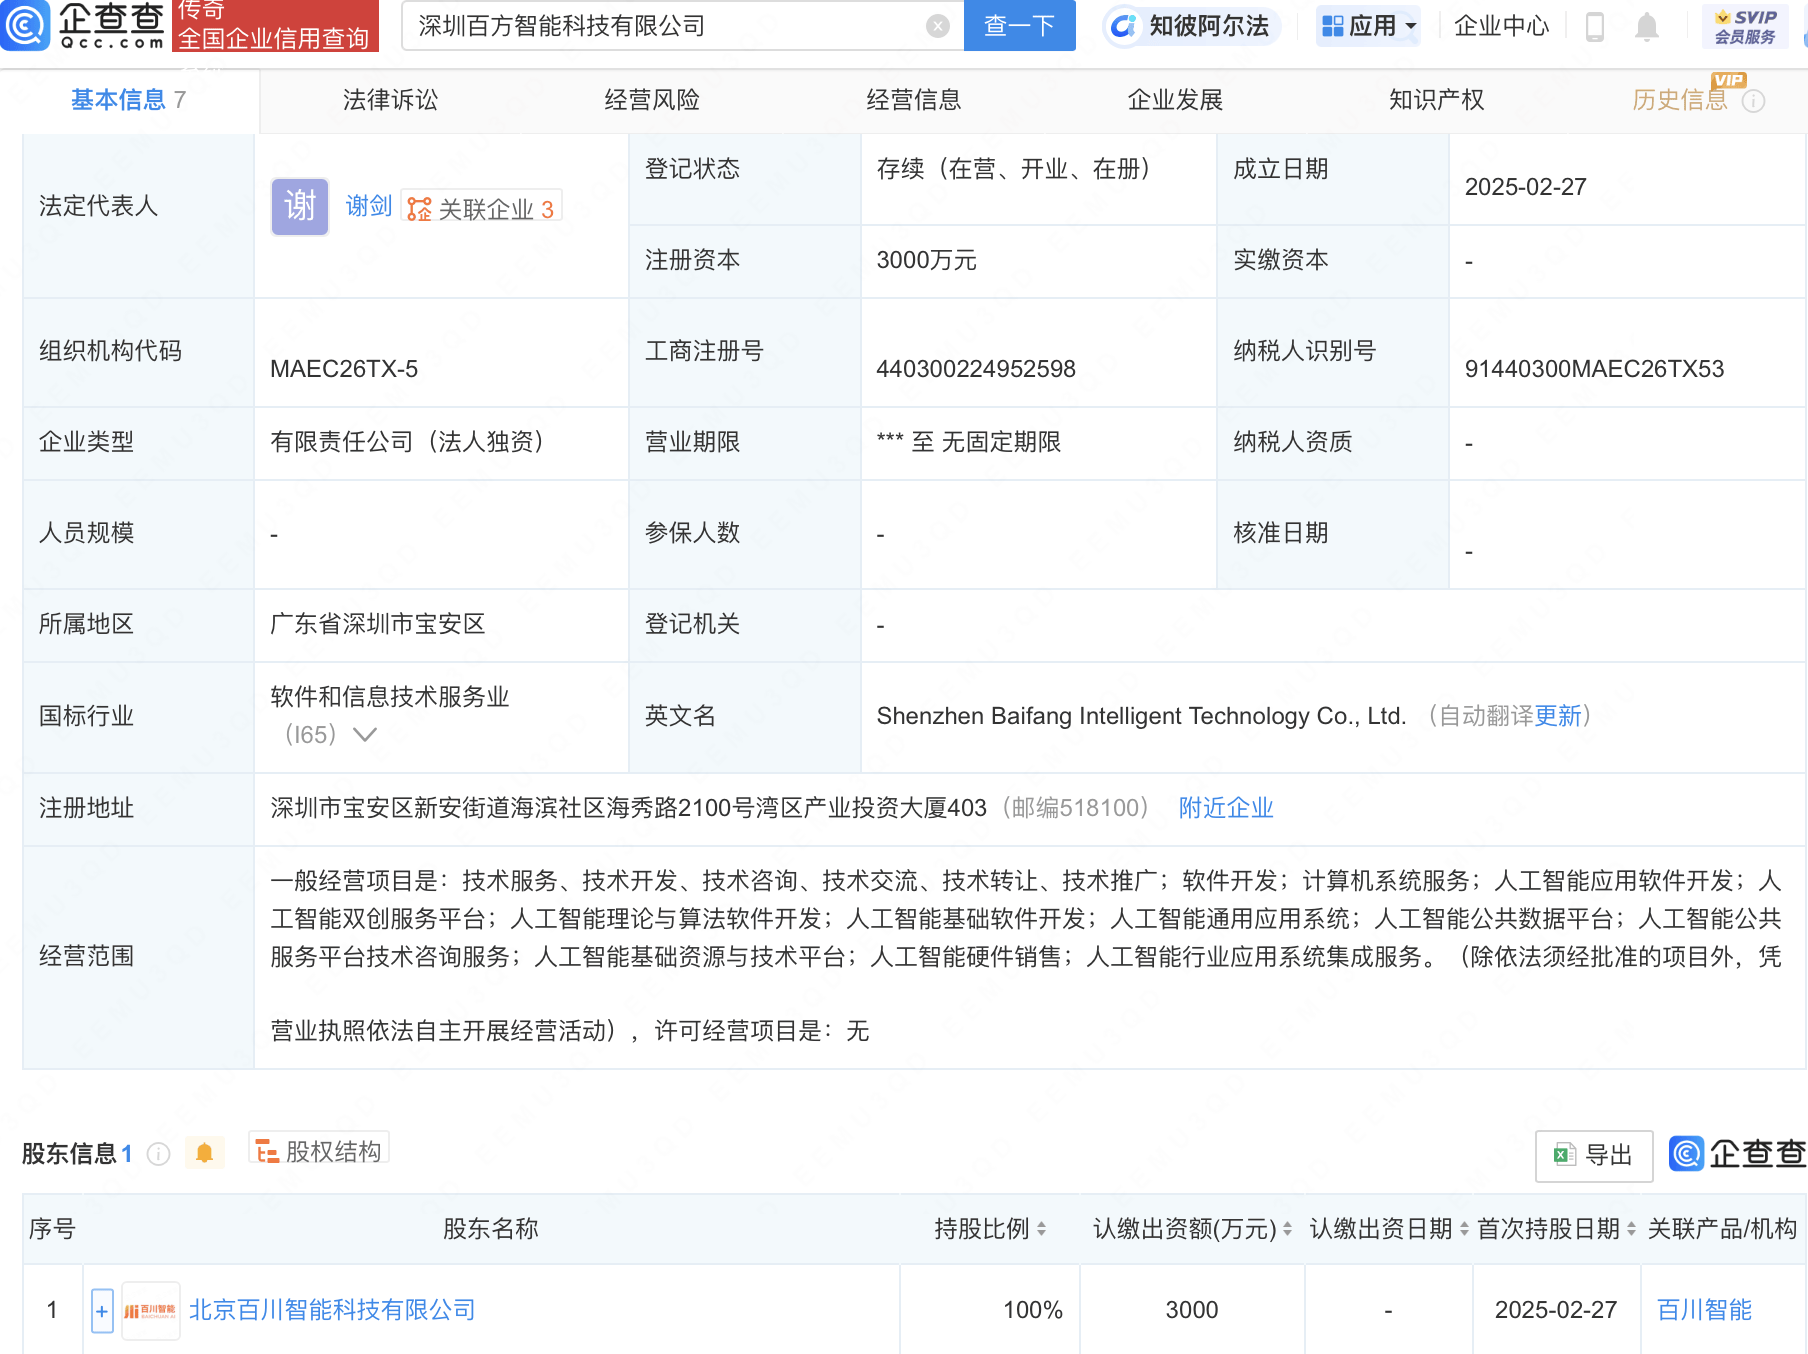Screen dimensions: 1808x1354
Task: Expand the plus icon beside 北京百川智能科技有限公司
Action: [101, 1309]
